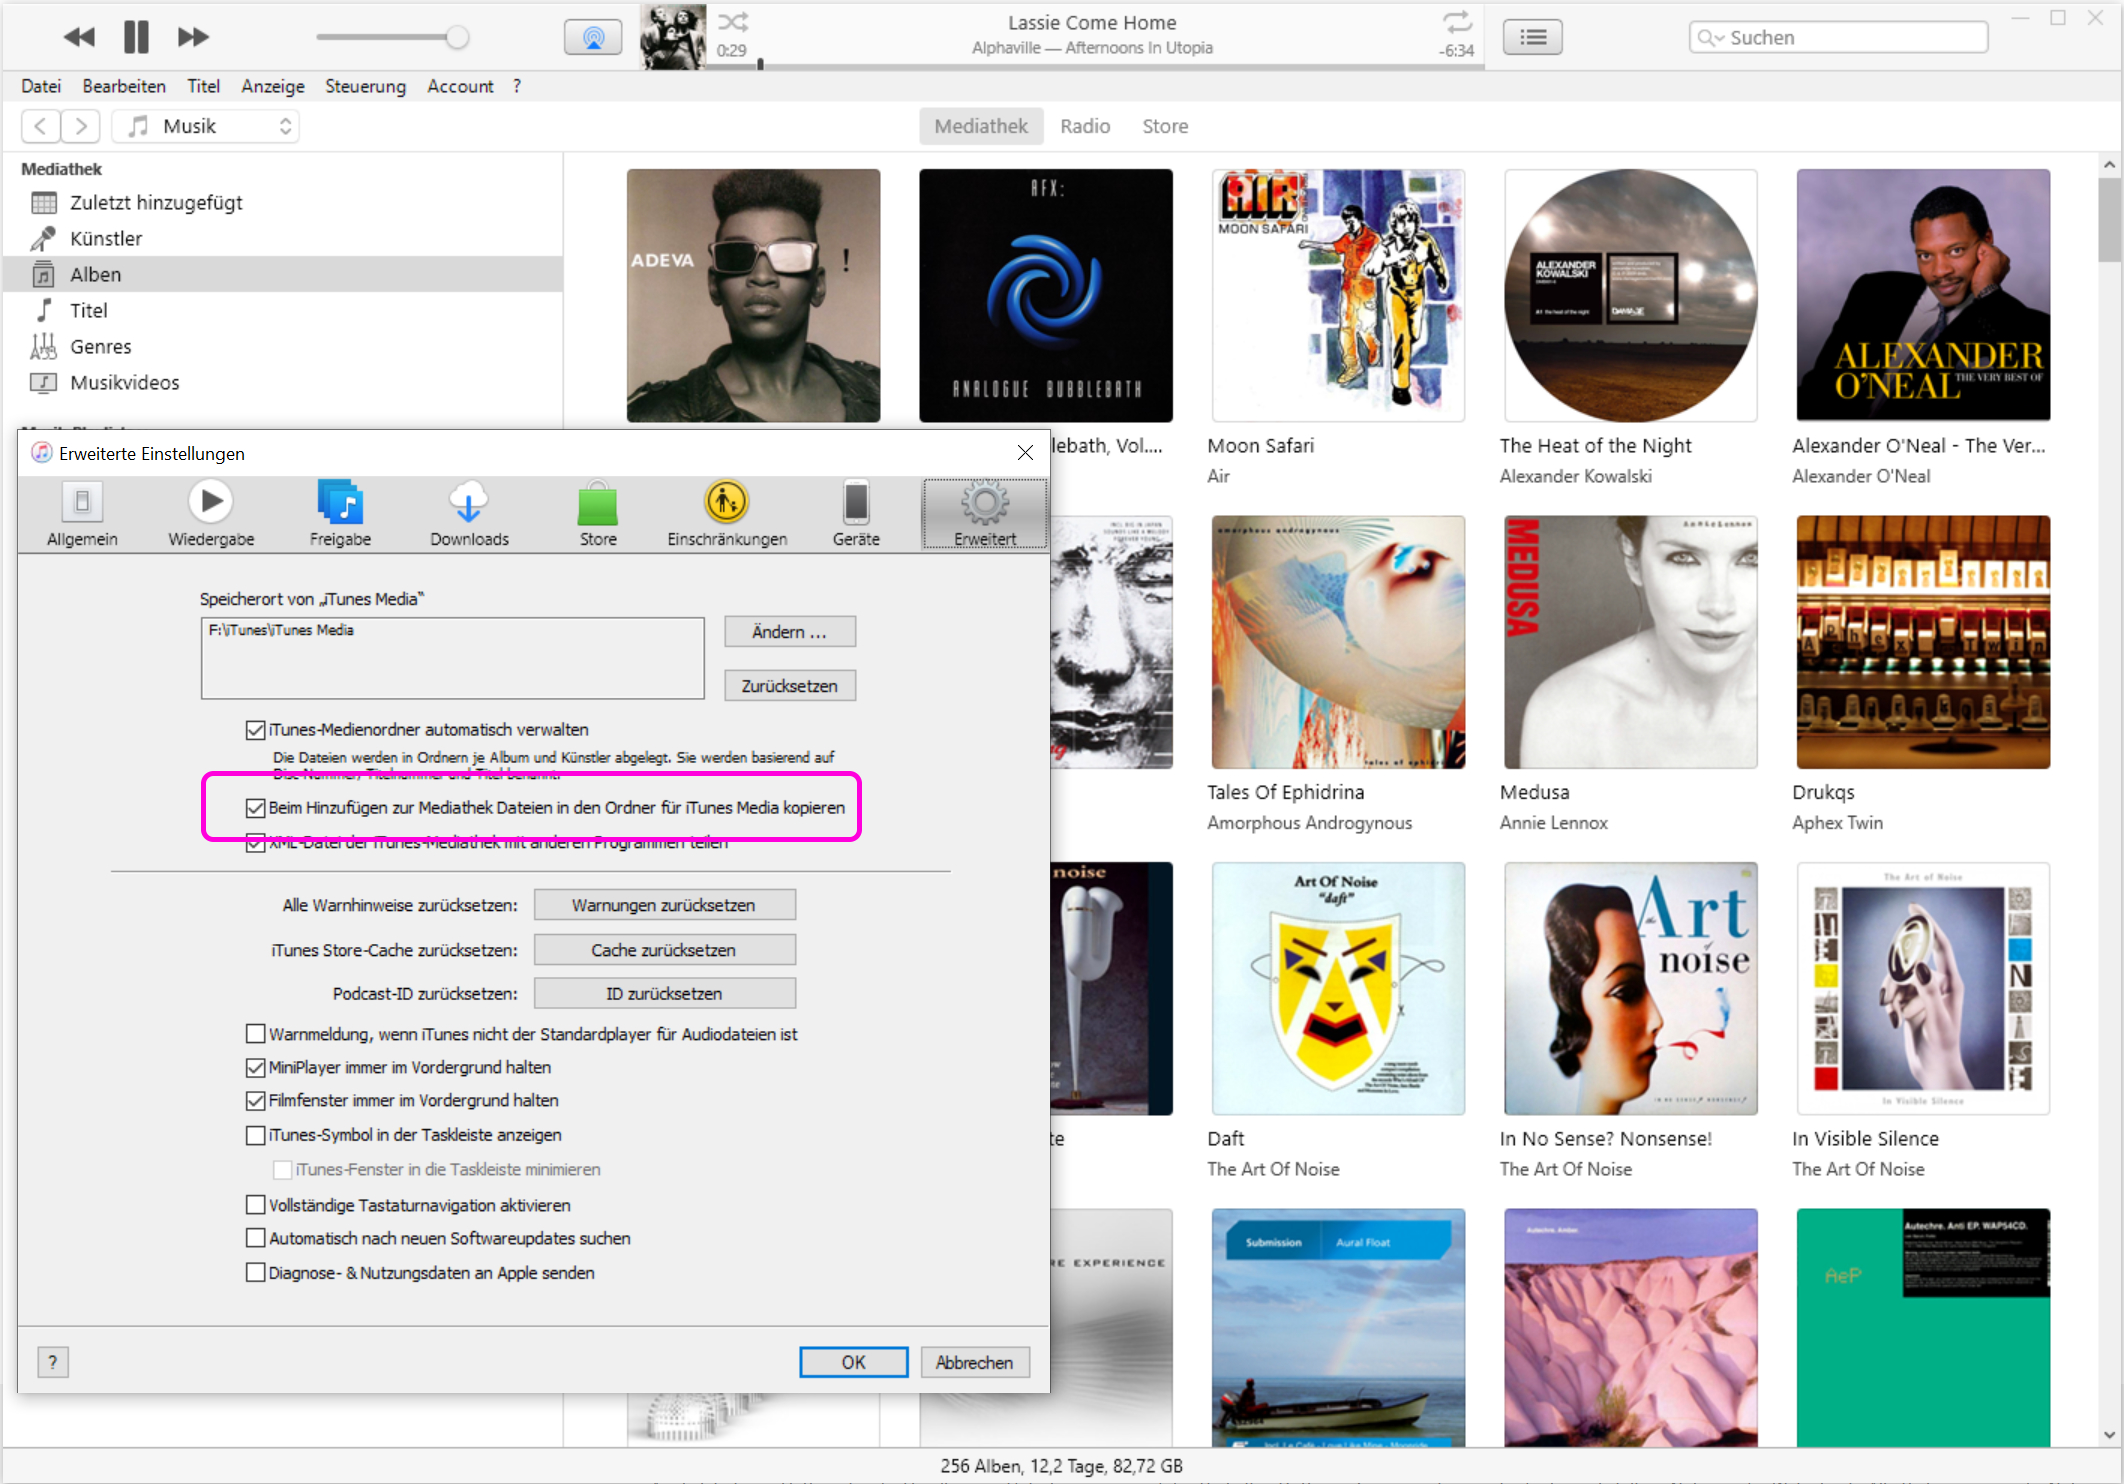Viewport: 2124px width, 1484px height.
Task: Pause playback
Action: click(x=136, y=38)
